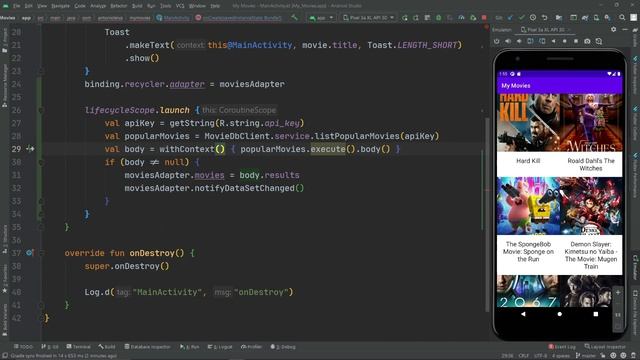Screen dimensions: 640x360
Task: Collapse the if body block at line 30
Action: (x=41, y=162)
